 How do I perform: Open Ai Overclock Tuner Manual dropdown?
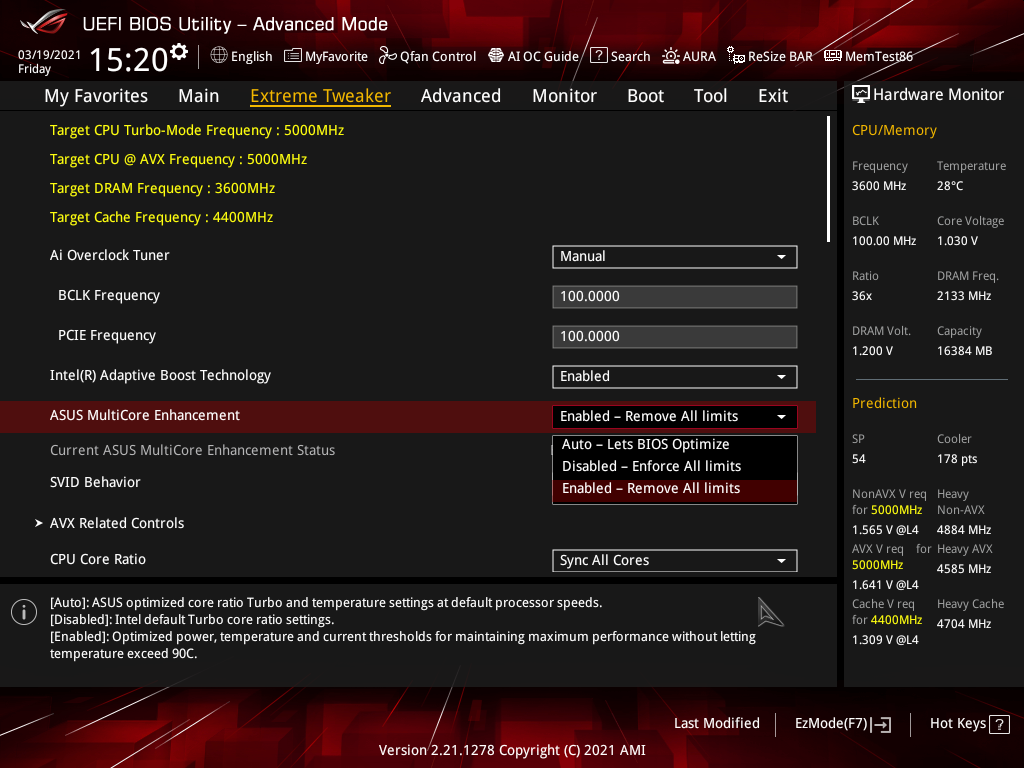click(675, 257)
